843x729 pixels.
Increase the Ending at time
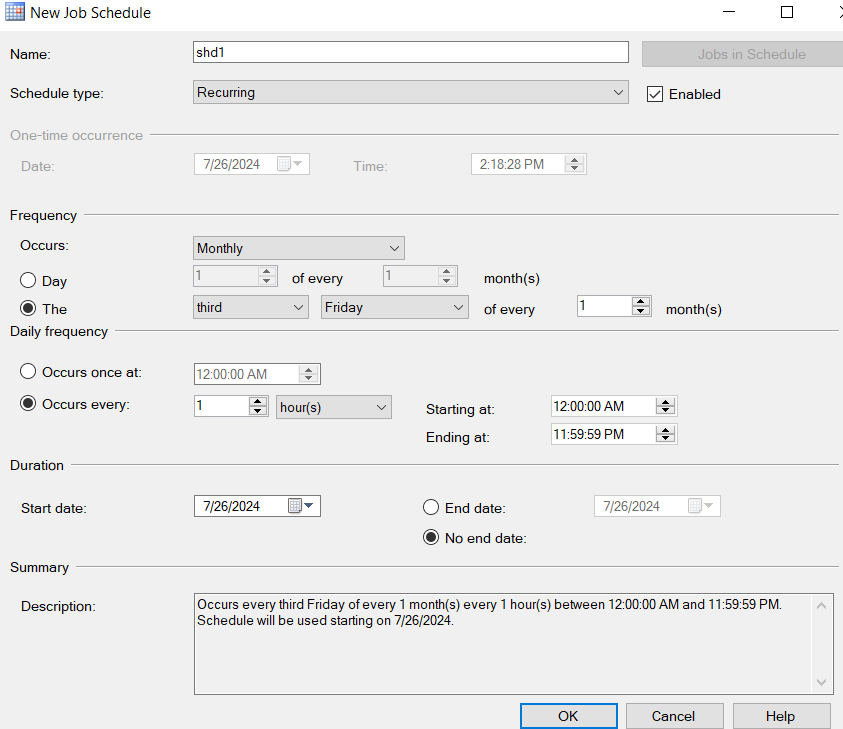coord(666,430)
